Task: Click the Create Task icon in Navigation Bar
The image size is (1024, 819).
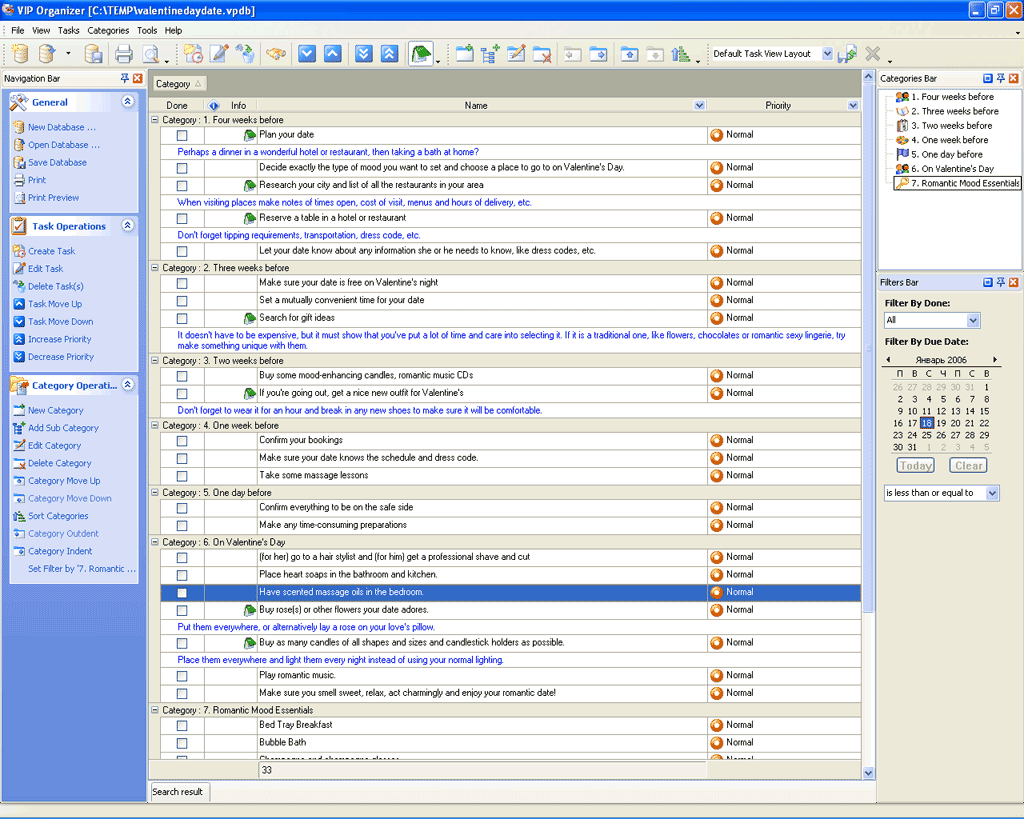Action: coord(20,251)
